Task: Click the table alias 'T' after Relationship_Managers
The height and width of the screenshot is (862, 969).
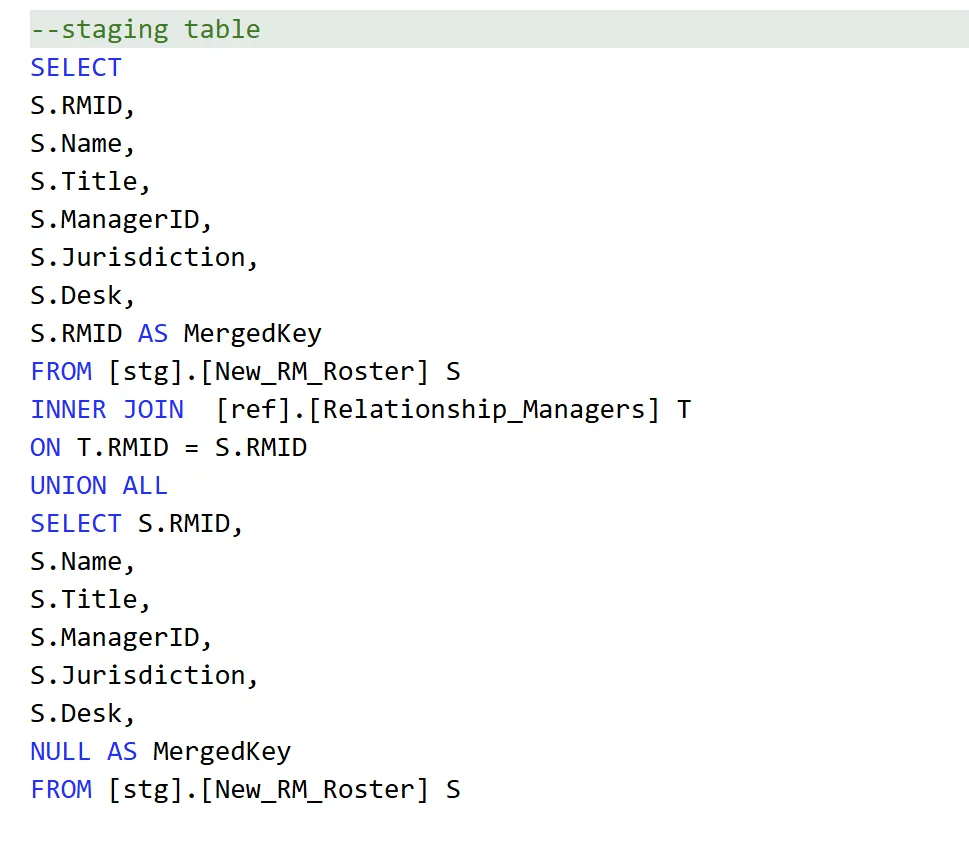Action: coord(684,410)
